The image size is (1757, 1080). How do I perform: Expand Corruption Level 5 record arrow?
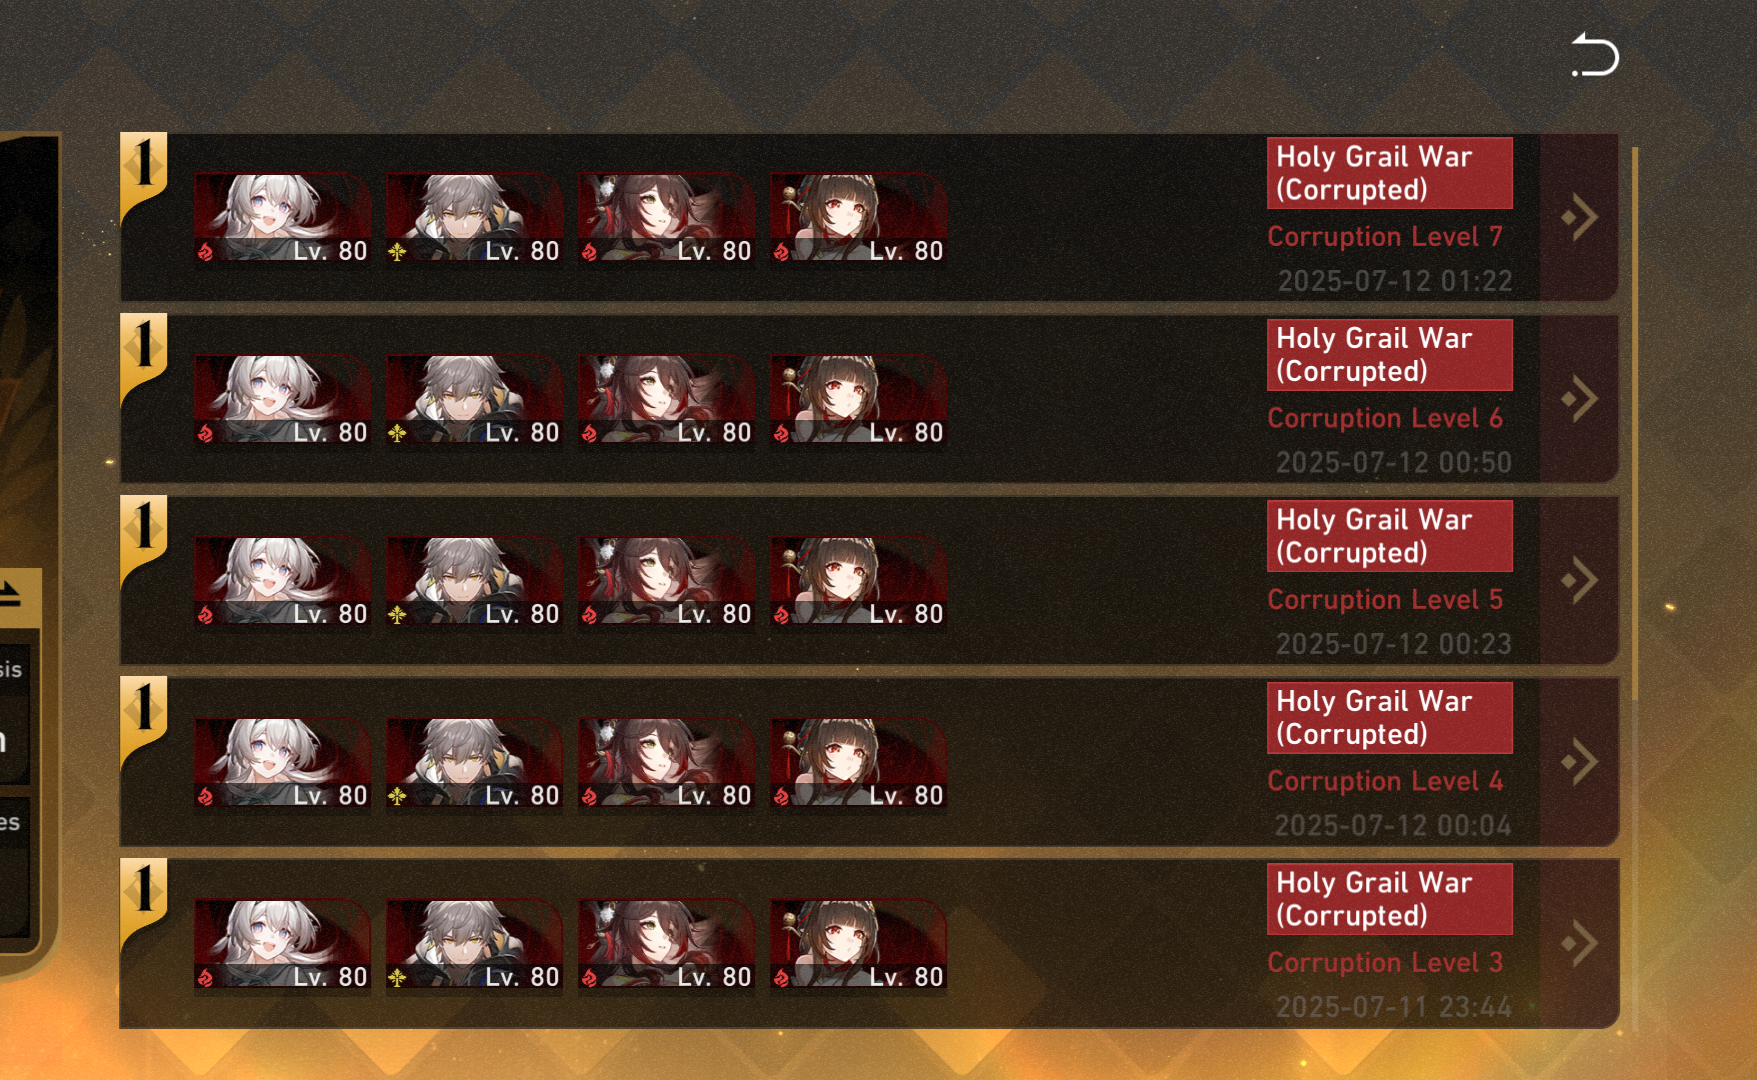(1579, 580)
